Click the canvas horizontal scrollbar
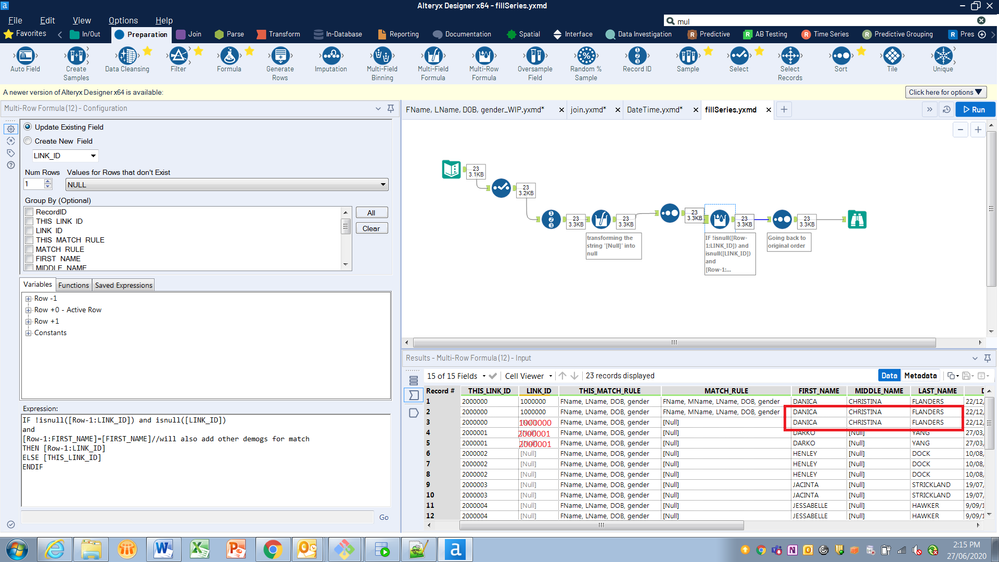 pos(674,342)
